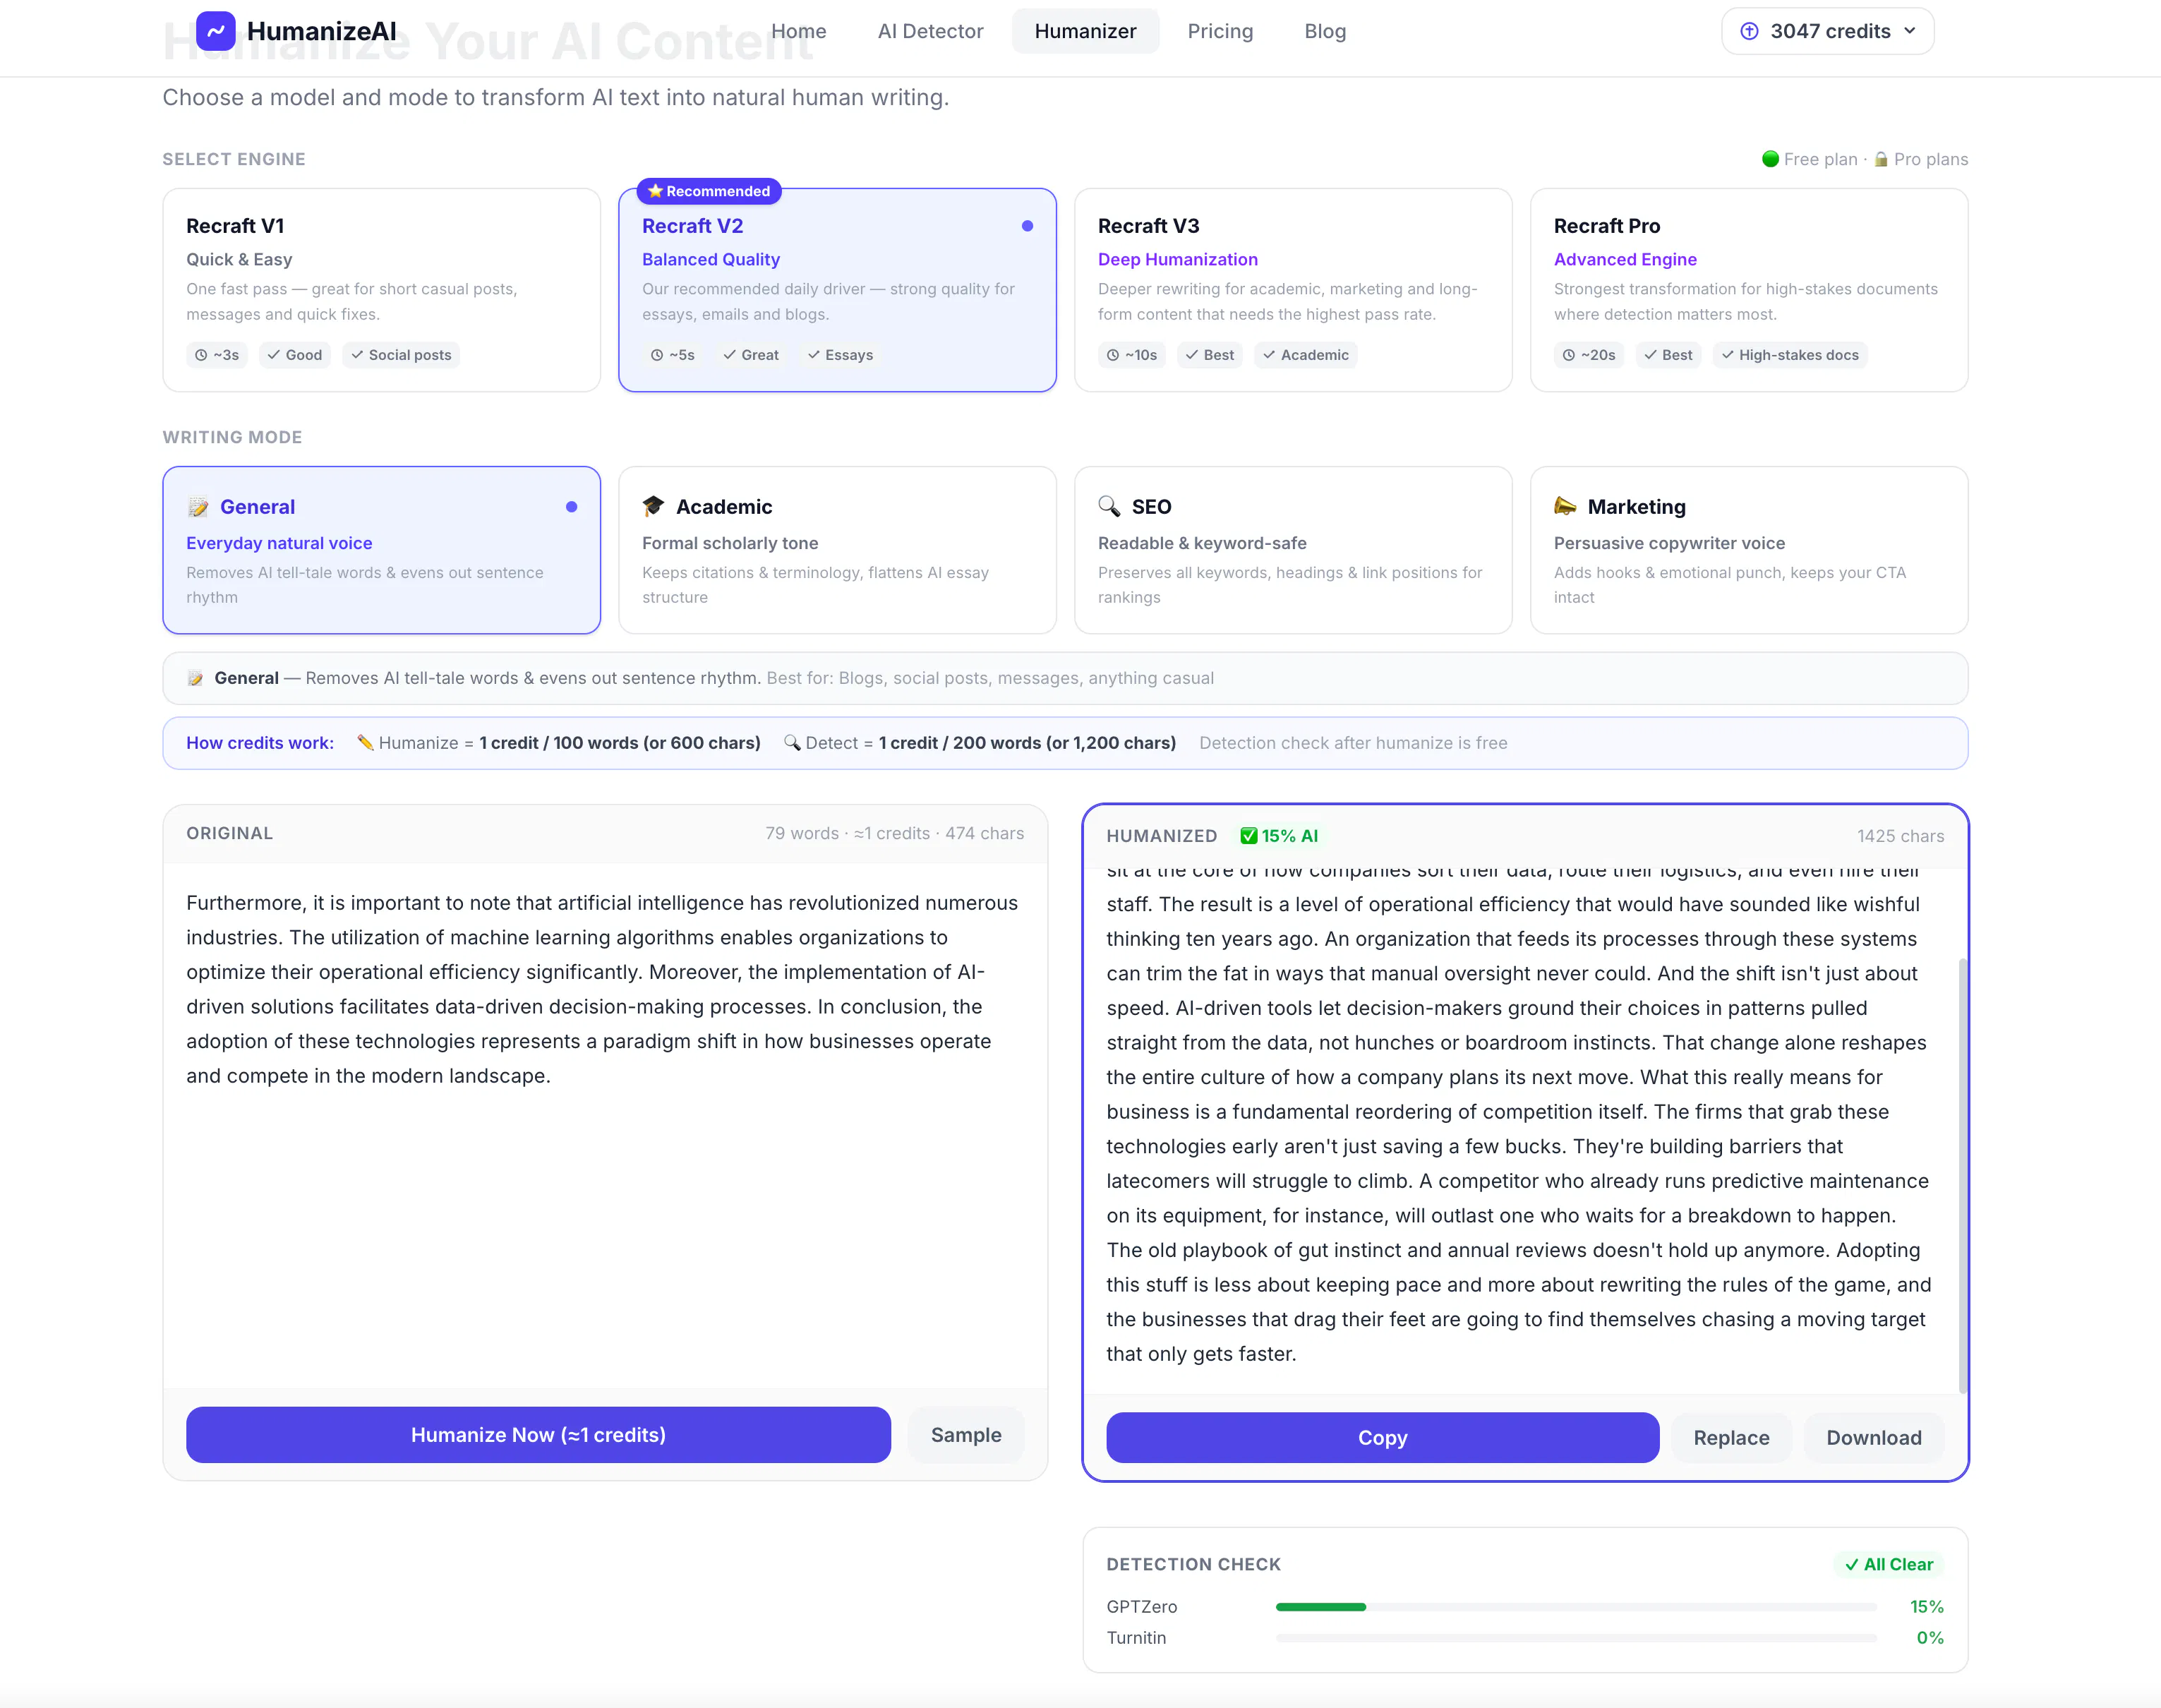Open the Blog page
The height and width of the screenshot is (1708, 2161).
click(1325, 31)
